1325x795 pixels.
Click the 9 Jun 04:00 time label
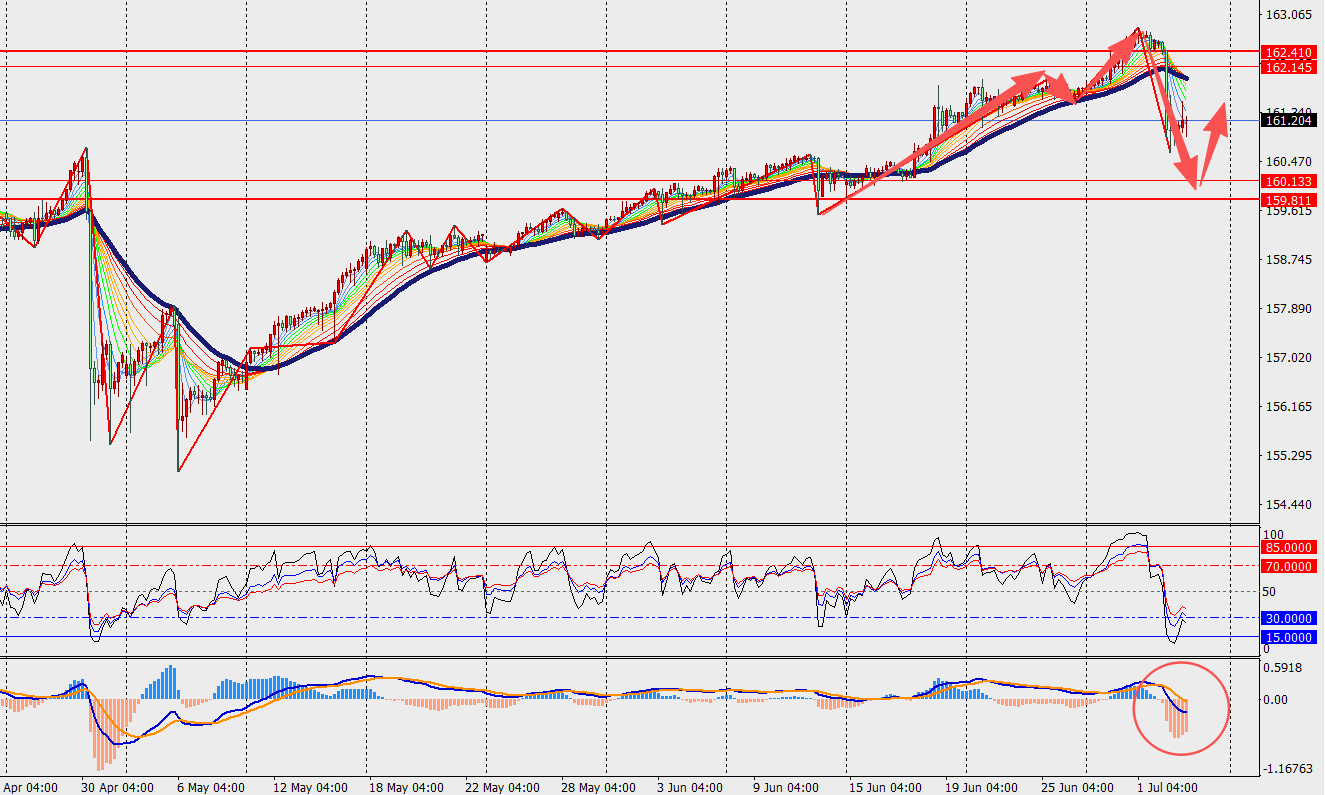[x=784, y=787]
